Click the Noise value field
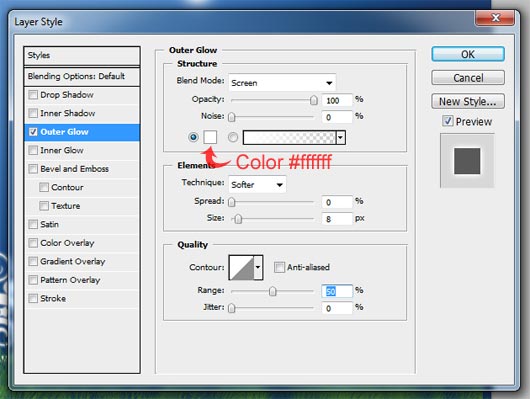This screenshot has height=399, width=530. pyautogui.click(x=337, y=117)
